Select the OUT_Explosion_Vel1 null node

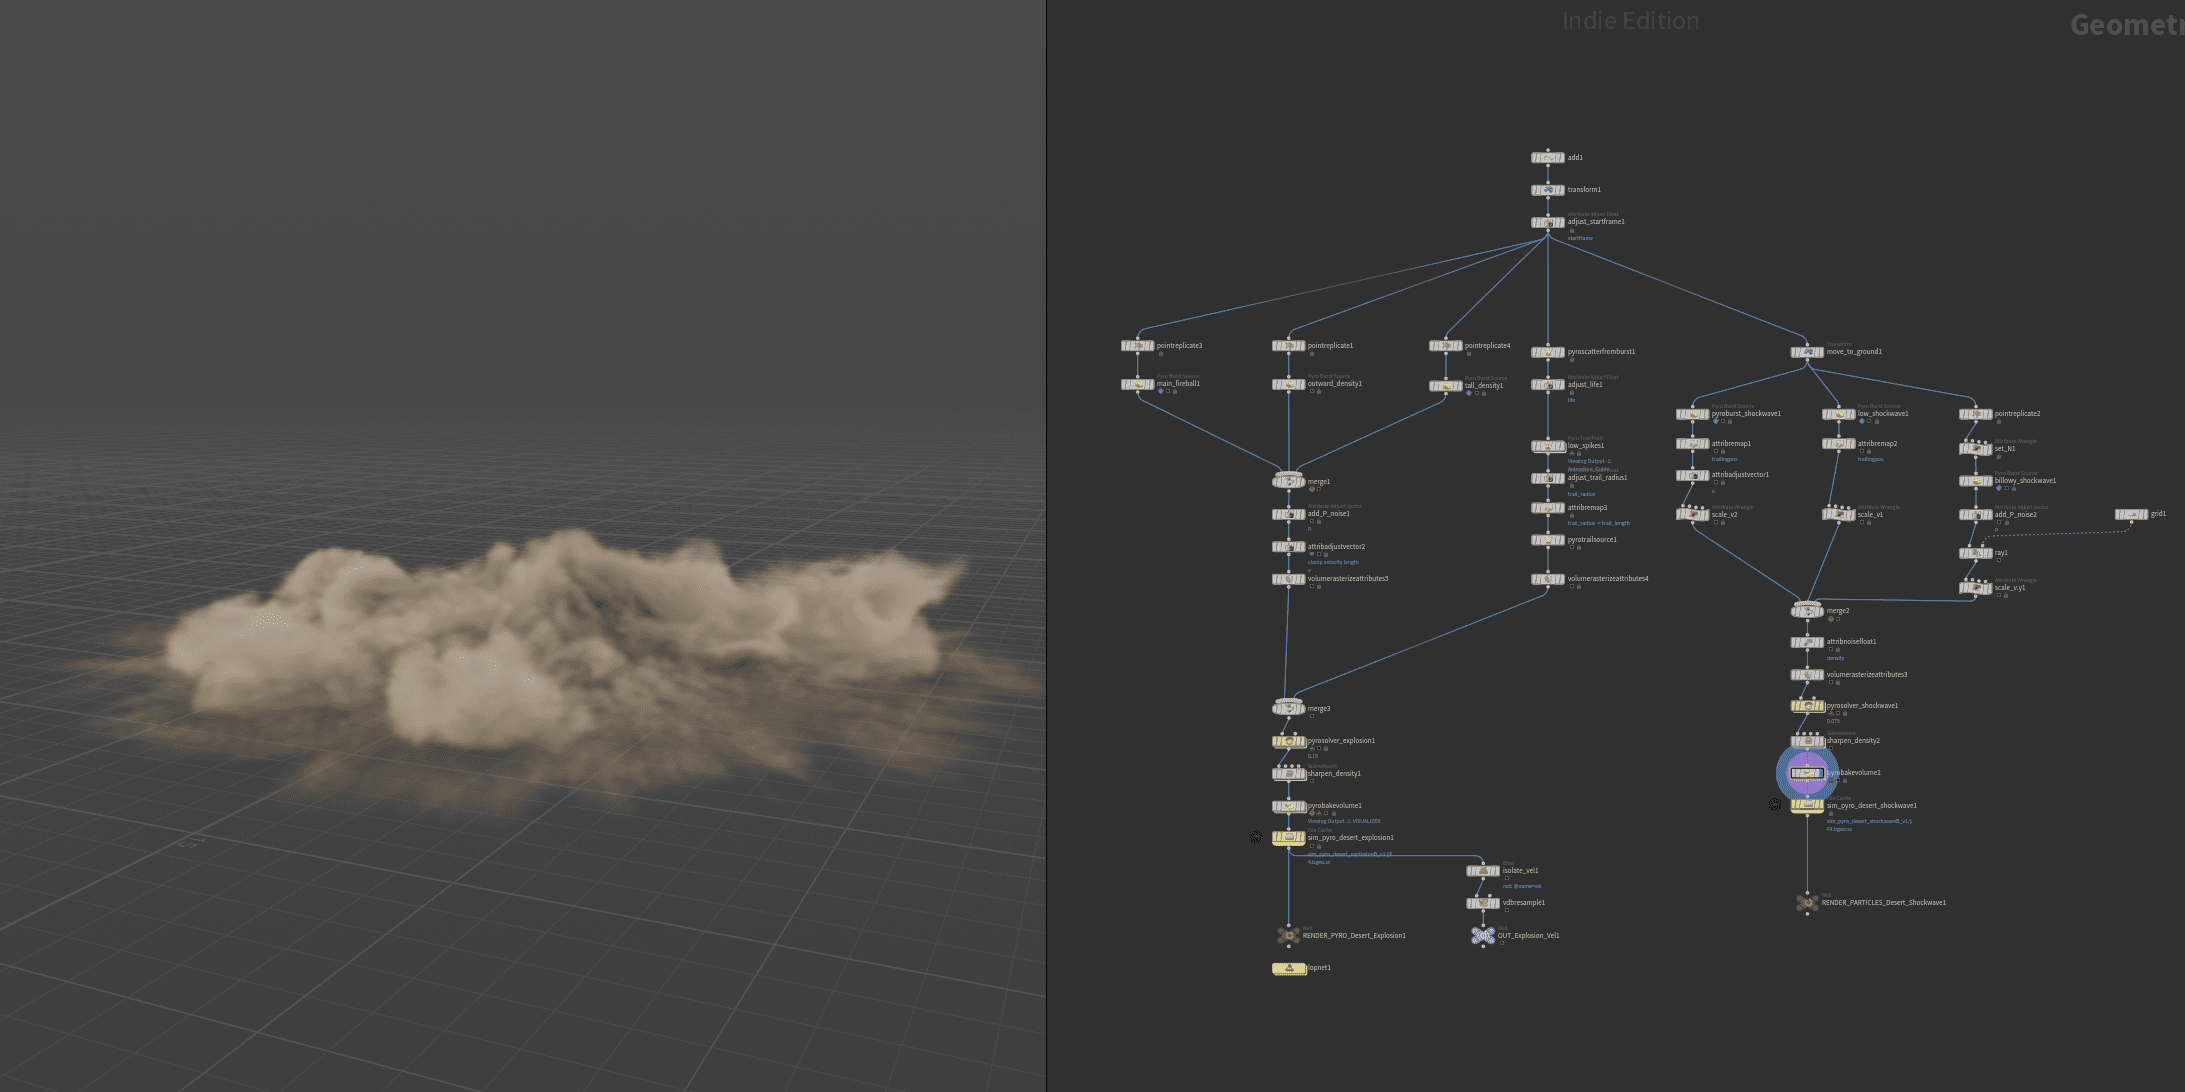(x=1483, y=934)
